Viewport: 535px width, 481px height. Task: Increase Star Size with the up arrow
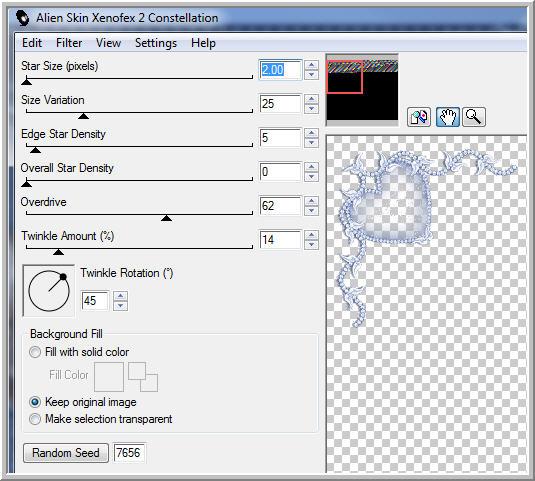tap(311, 65)
